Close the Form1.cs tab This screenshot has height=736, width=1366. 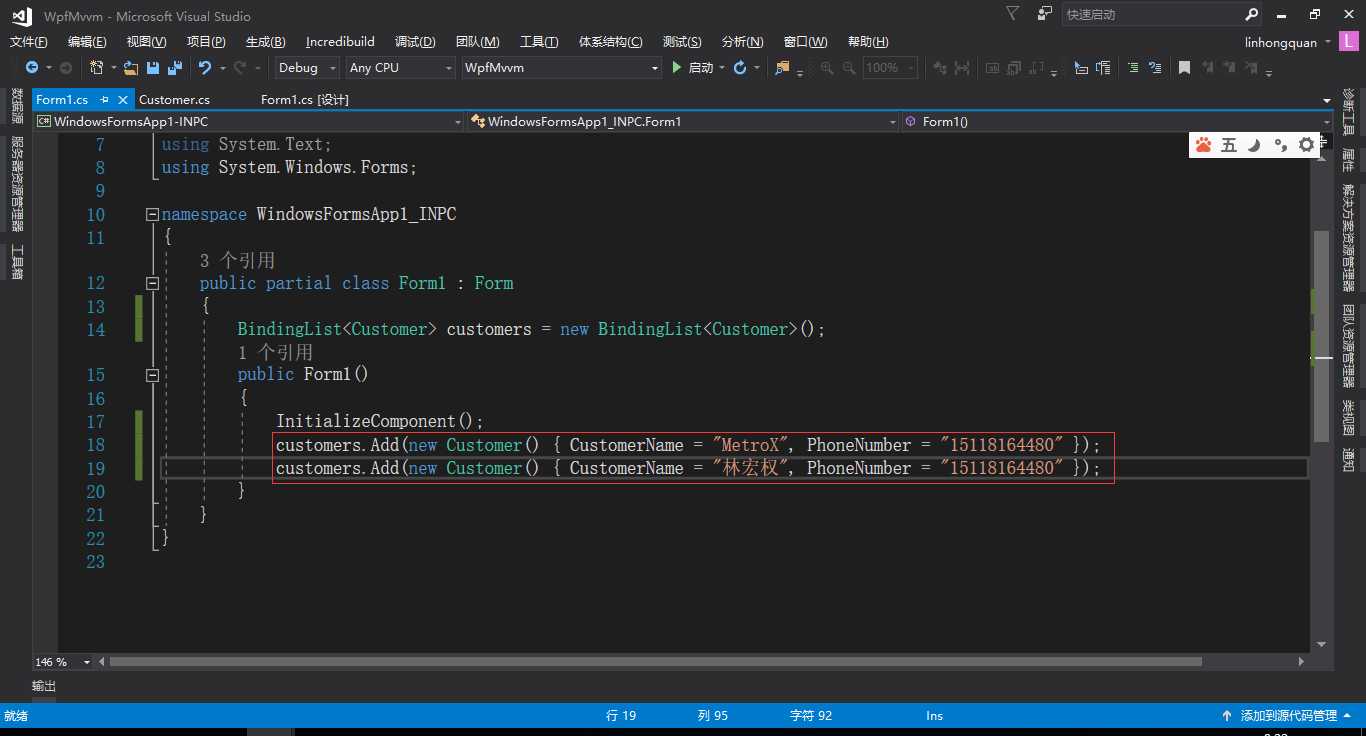(x=123, y=100)
